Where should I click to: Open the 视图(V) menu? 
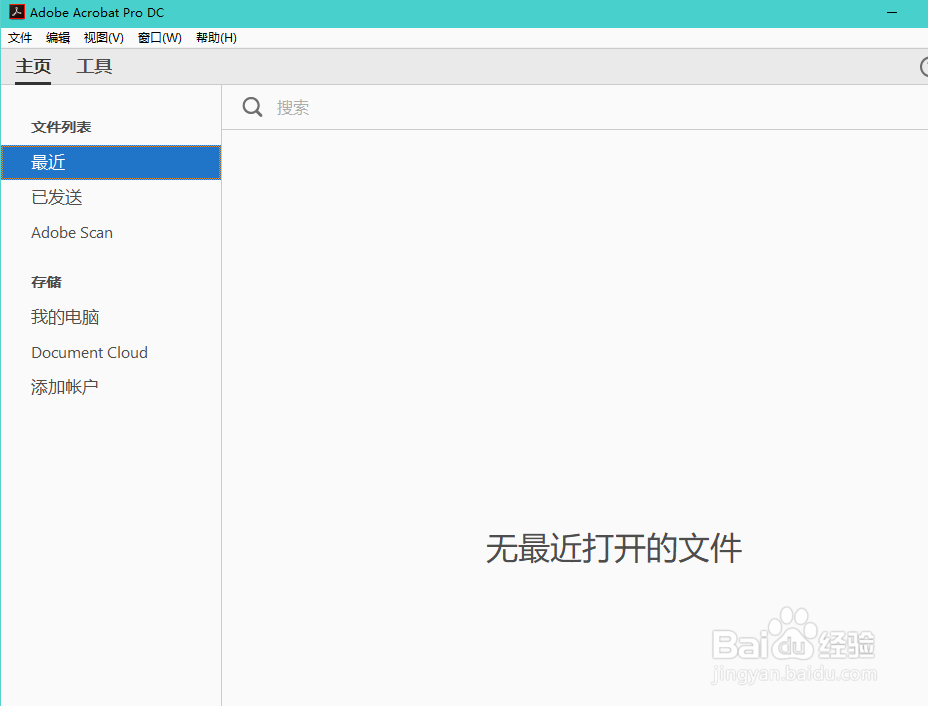point(104,38)
